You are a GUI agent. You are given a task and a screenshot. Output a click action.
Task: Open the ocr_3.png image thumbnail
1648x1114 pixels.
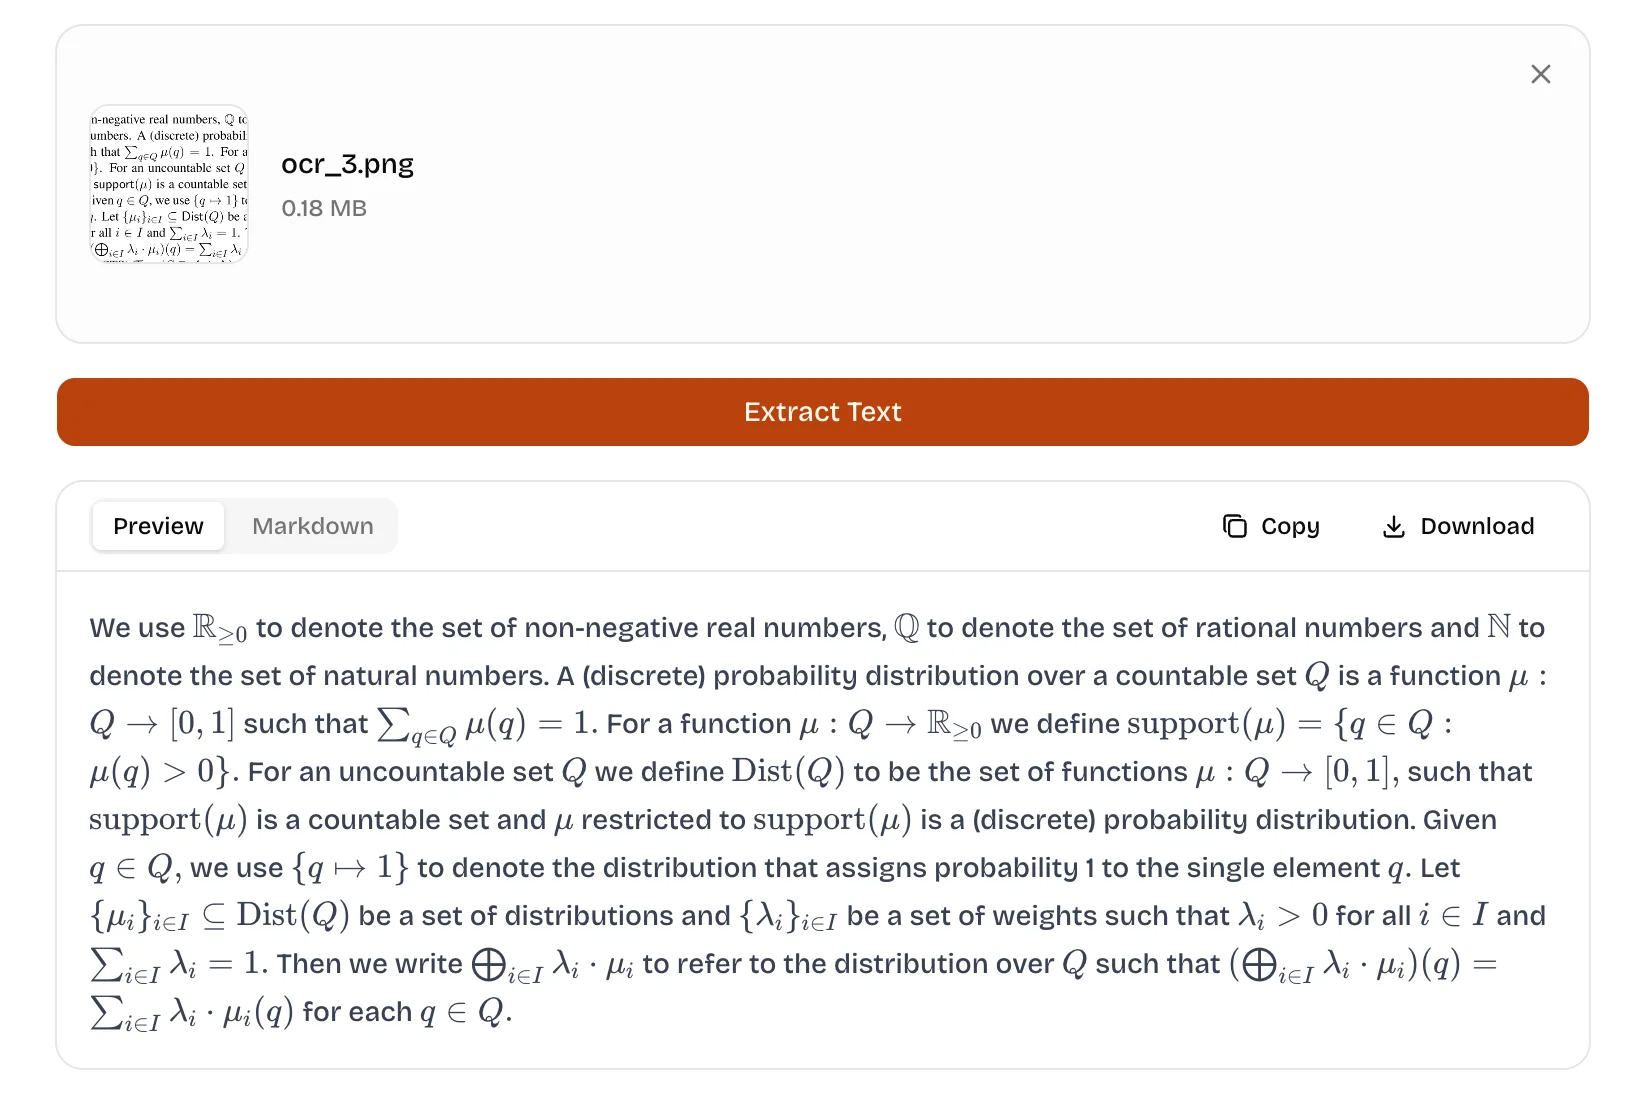169,183
